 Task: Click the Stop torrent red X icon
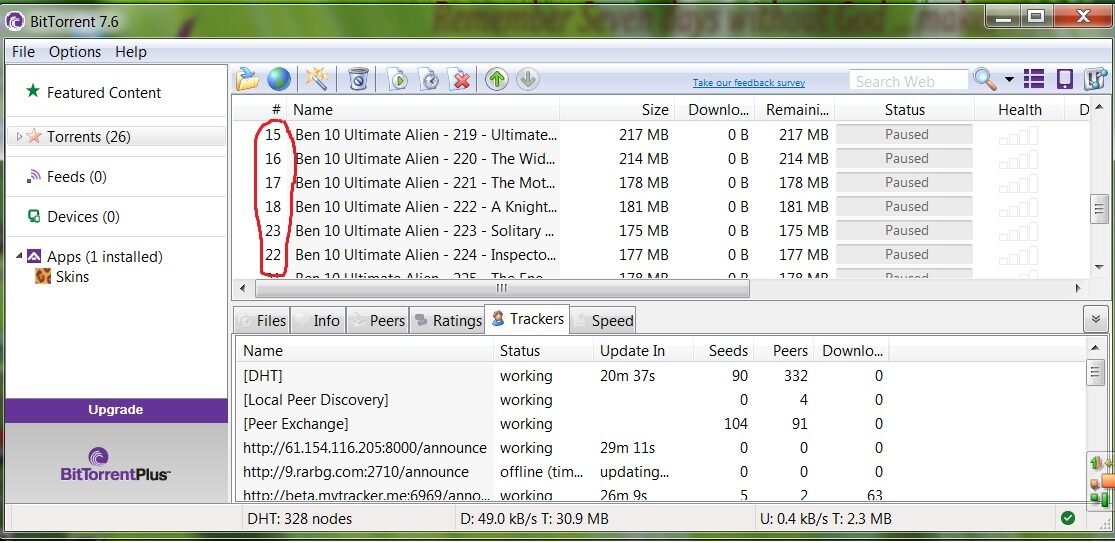pos(461,80)
